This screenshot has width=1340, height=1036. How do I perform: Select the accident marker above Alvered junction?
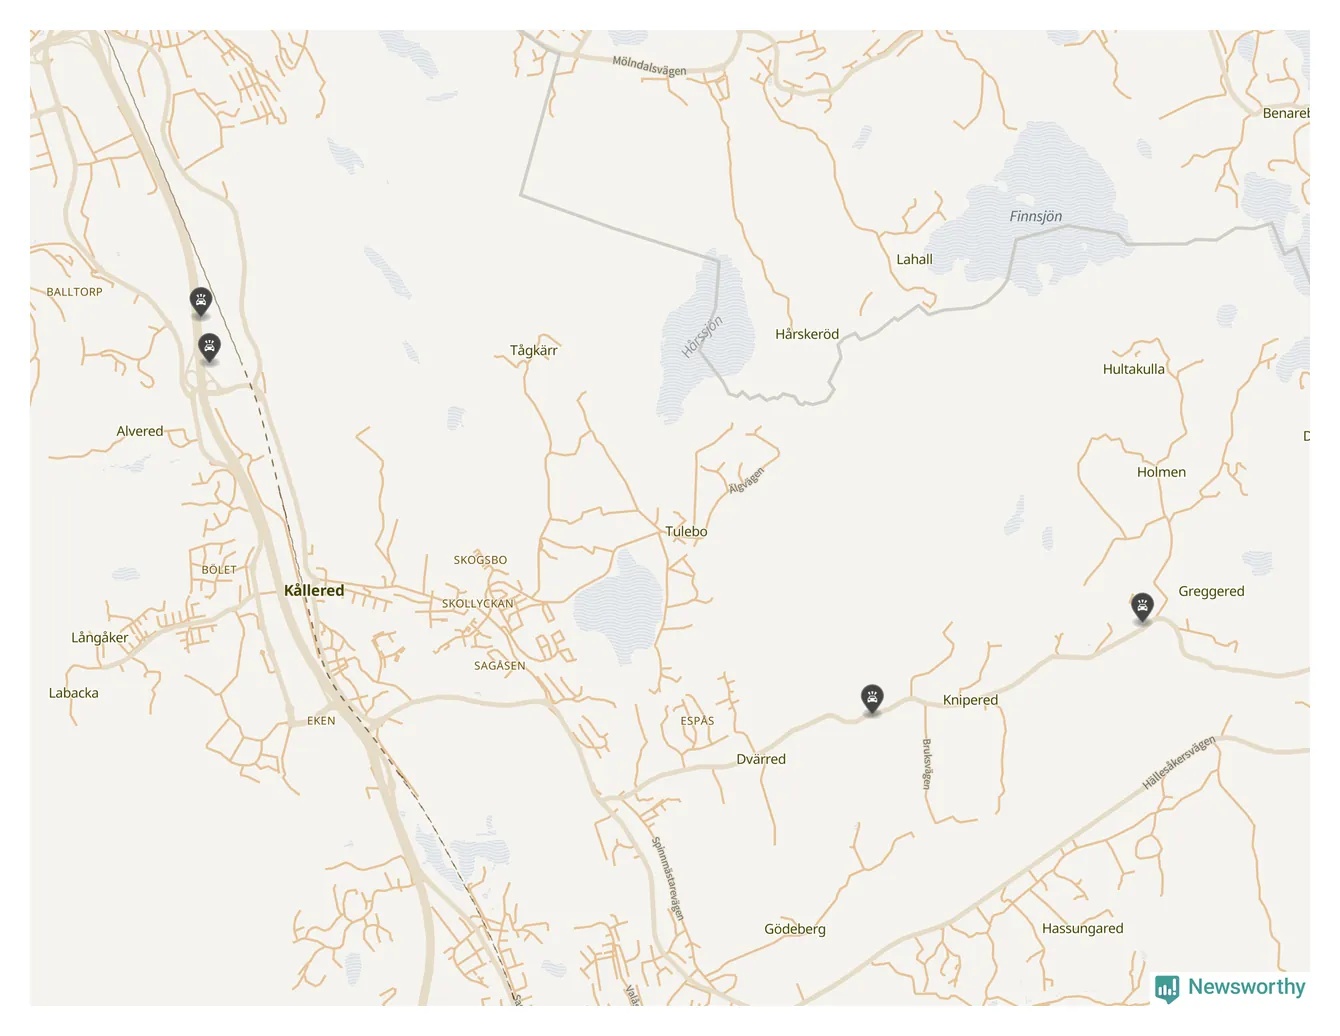coord(209,348)
